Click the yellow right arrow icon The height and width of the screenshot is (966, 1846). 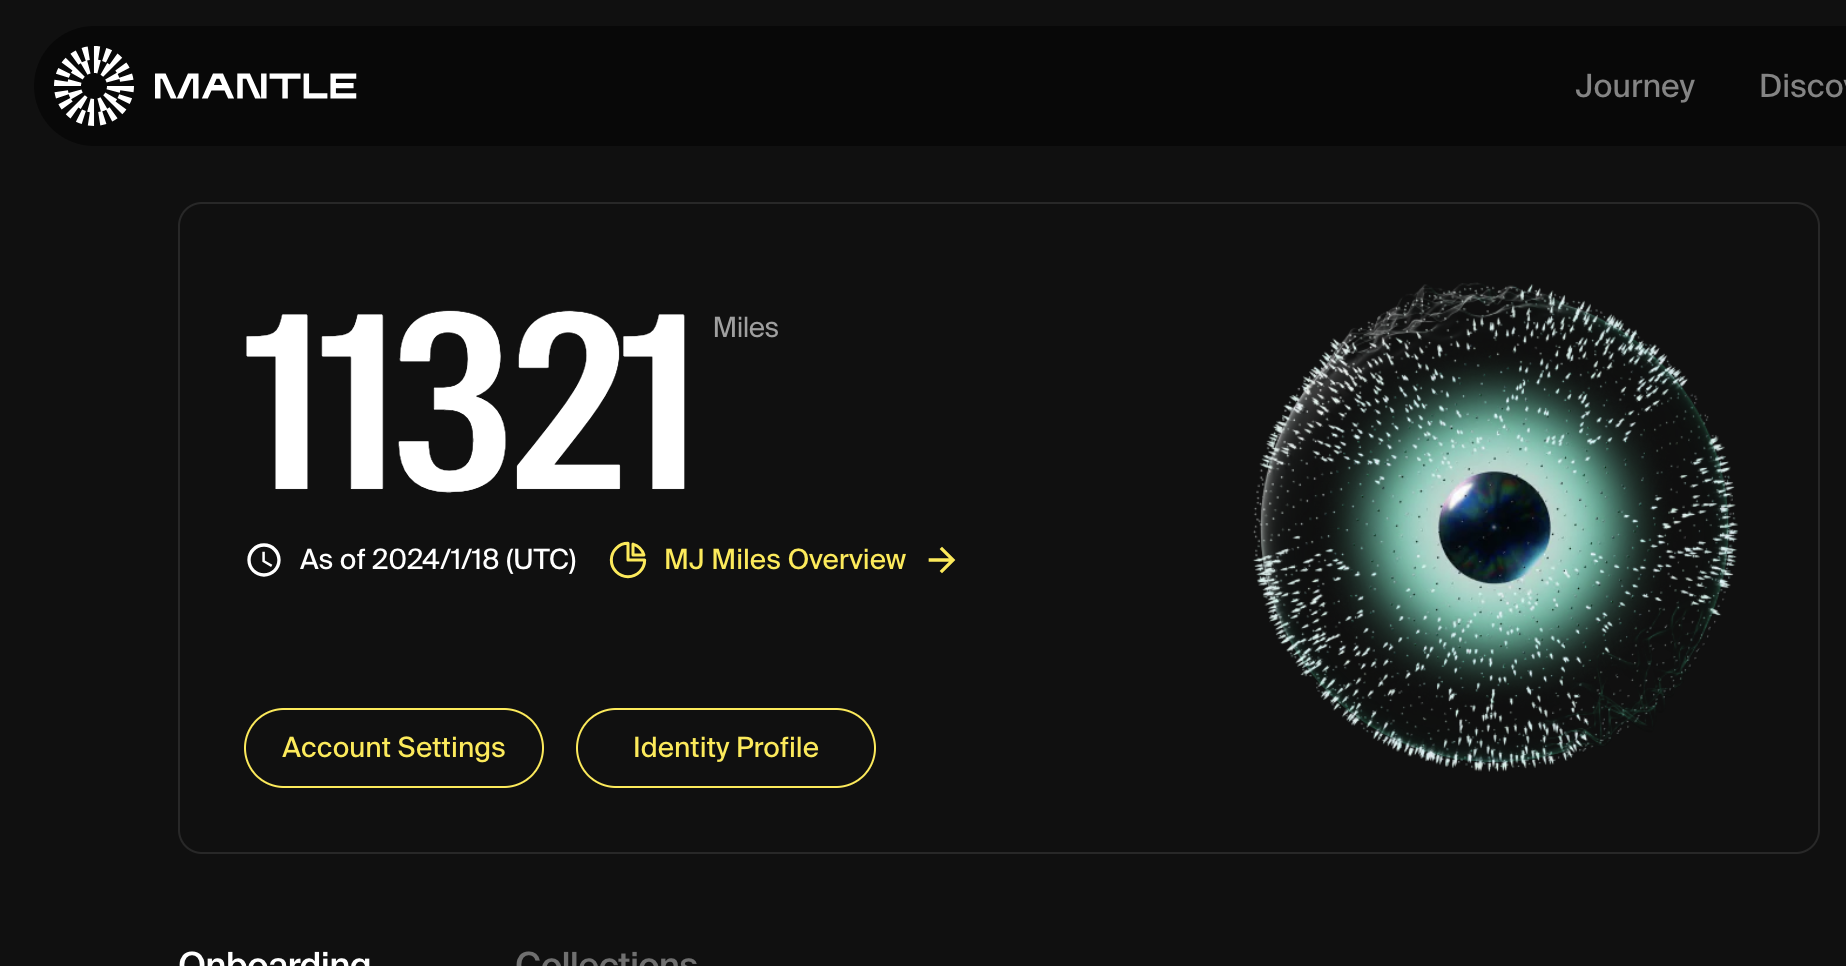tap(941, 560)
